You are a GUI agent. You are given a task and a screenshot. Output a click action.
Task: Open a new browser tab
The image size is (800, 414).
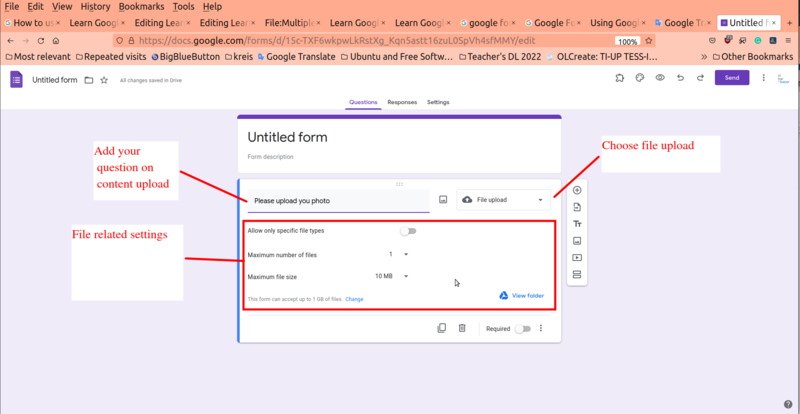click(790, 23)
